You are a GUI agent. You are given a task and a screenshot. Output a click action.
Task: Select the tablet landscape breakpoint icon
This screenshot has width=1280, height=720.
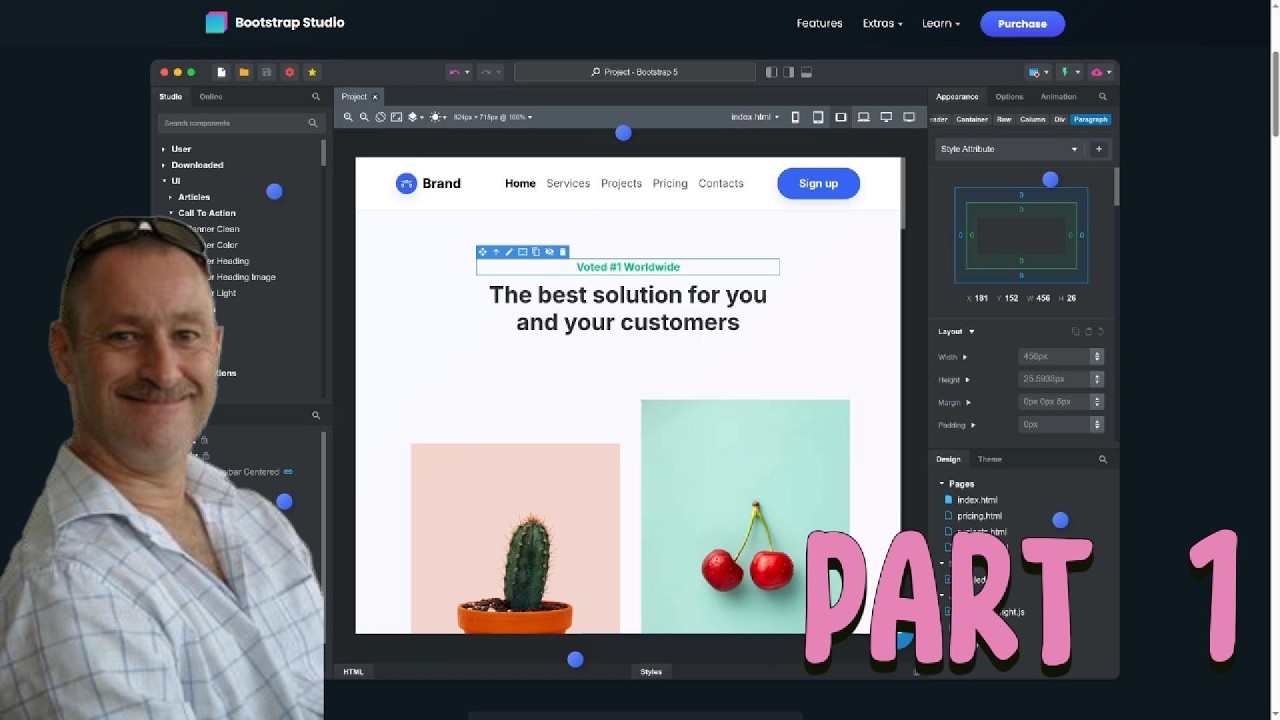coord(841,117)
